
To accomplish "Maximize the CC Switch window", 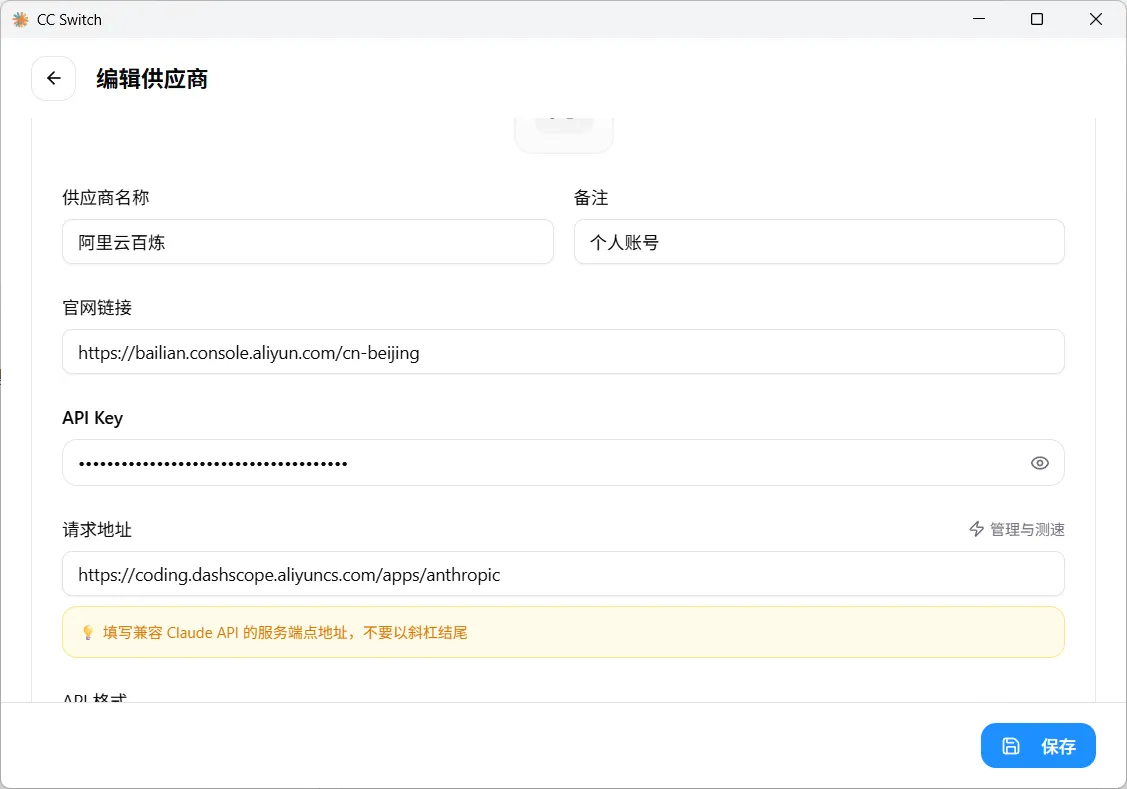I will pos(1036,19).
